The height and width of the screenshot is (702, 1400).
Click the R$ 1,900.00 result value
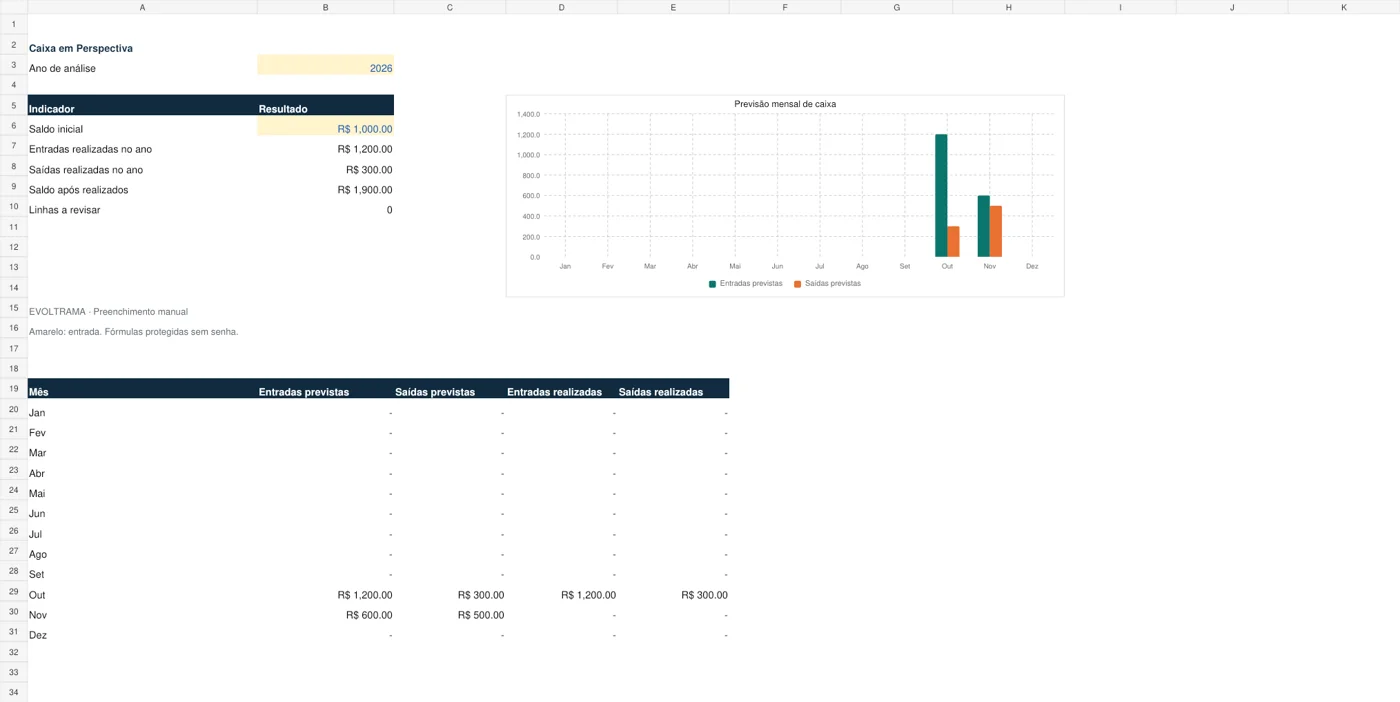[x=364, y=190]
